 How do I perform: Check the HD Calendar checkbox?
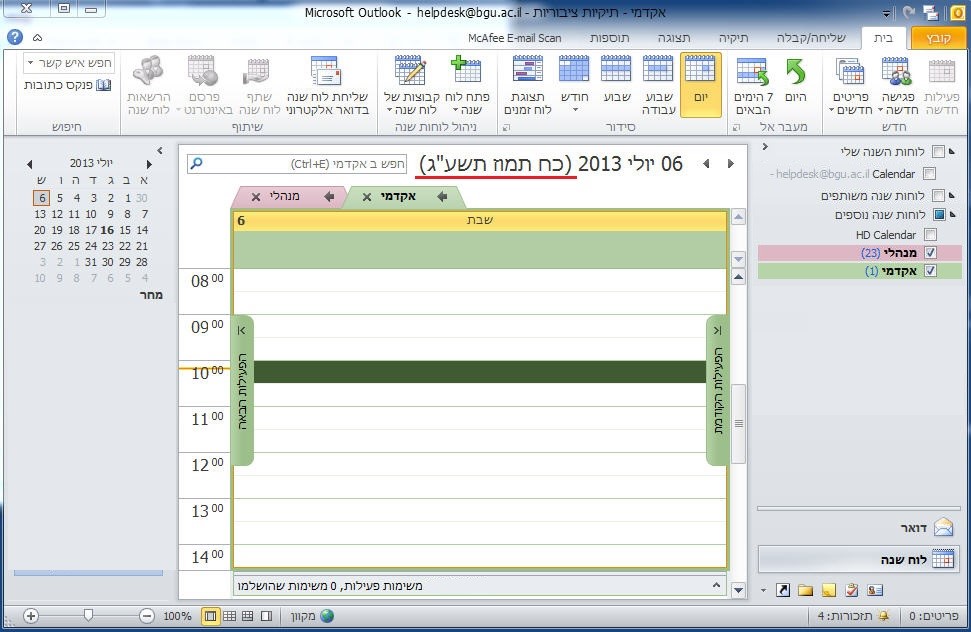pyautogui.click(x=930, y=235)
